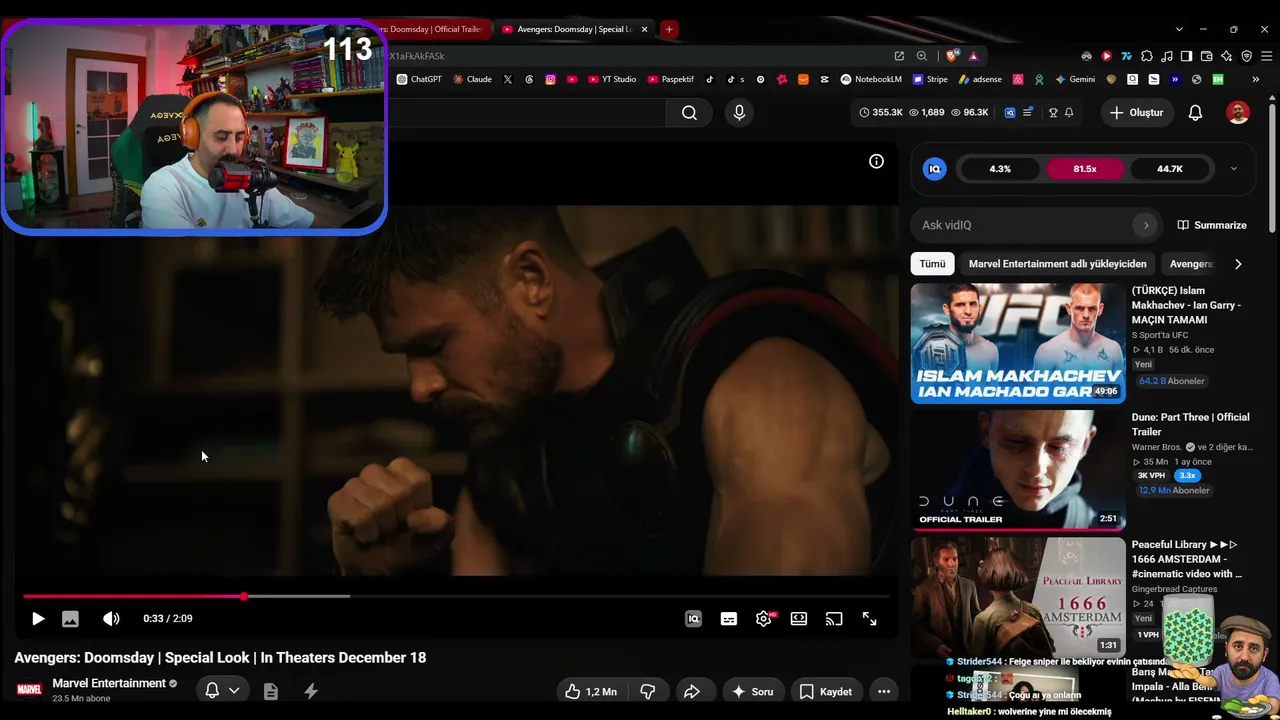Image resolution: width=1280 pixels, height=720 pixels.
Task: Open the Islam Makhachev UFC video thumbnail
Action: (x=1018, y=343)
